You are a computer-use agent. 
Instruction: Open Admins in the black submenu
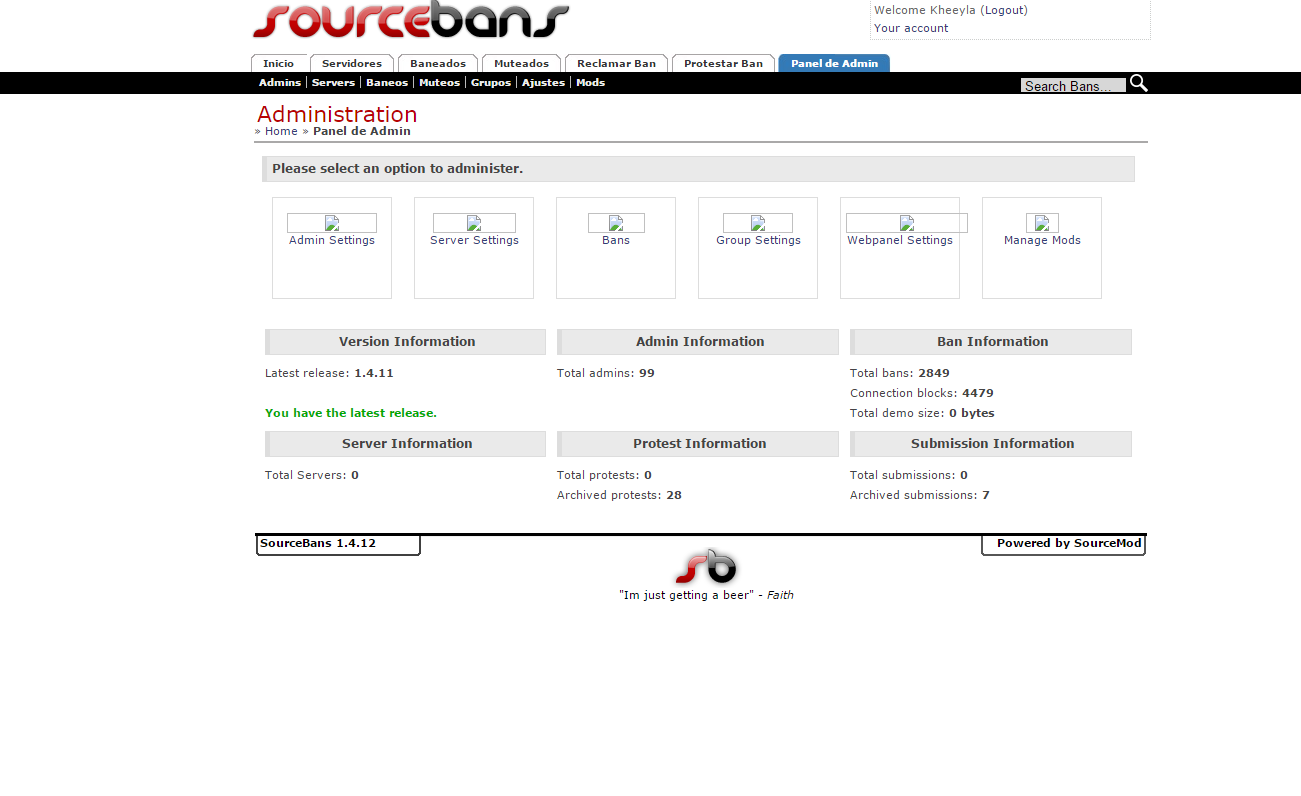coord(280,83)
